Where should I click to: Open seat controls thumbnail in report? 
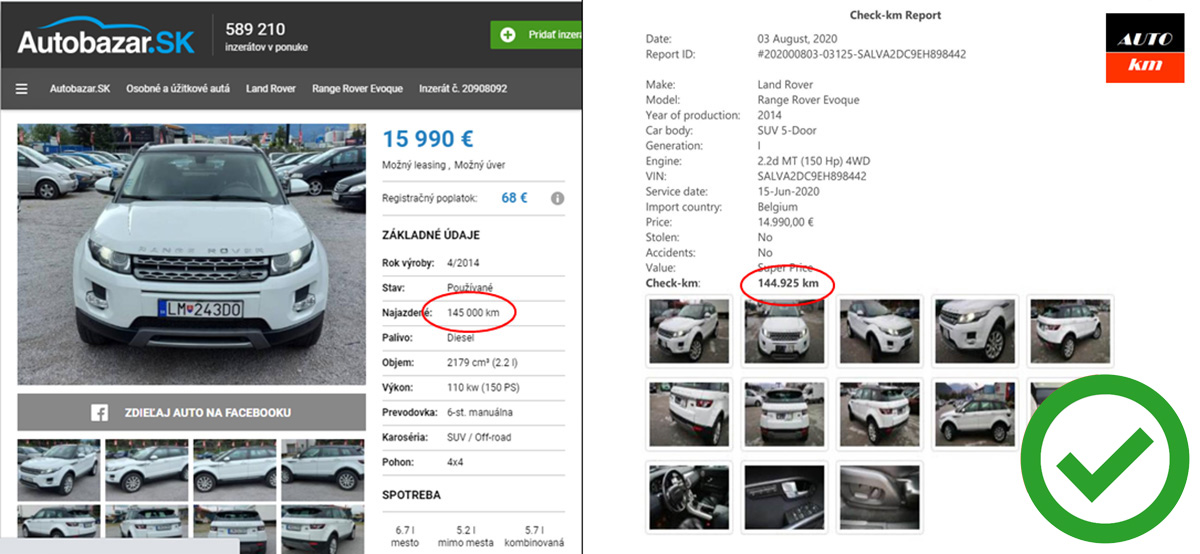click(879, 496)
